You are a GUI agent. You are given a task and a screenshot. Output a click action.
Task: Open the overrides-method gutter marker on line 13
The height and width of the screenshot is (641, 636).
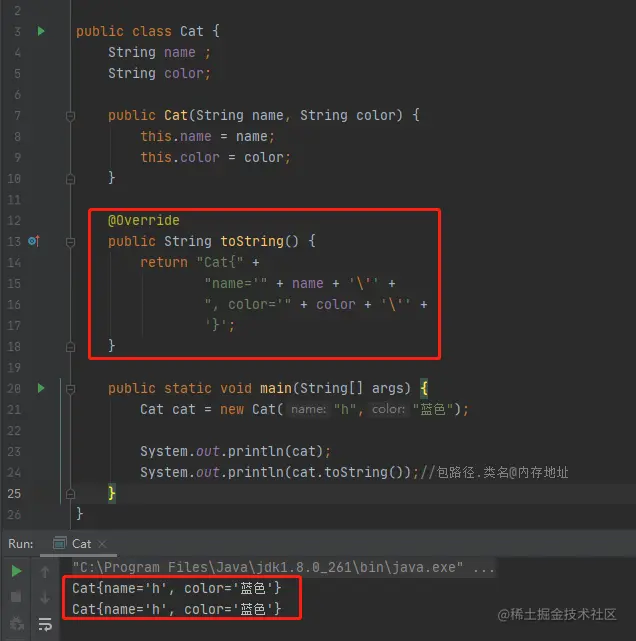point(34,241)
